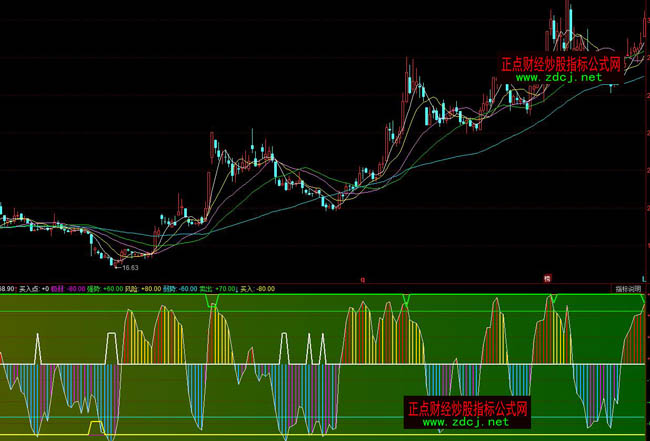Click the red square marker on the time axis
Viewport: 650px width, 441px height.
coord(548,278)
